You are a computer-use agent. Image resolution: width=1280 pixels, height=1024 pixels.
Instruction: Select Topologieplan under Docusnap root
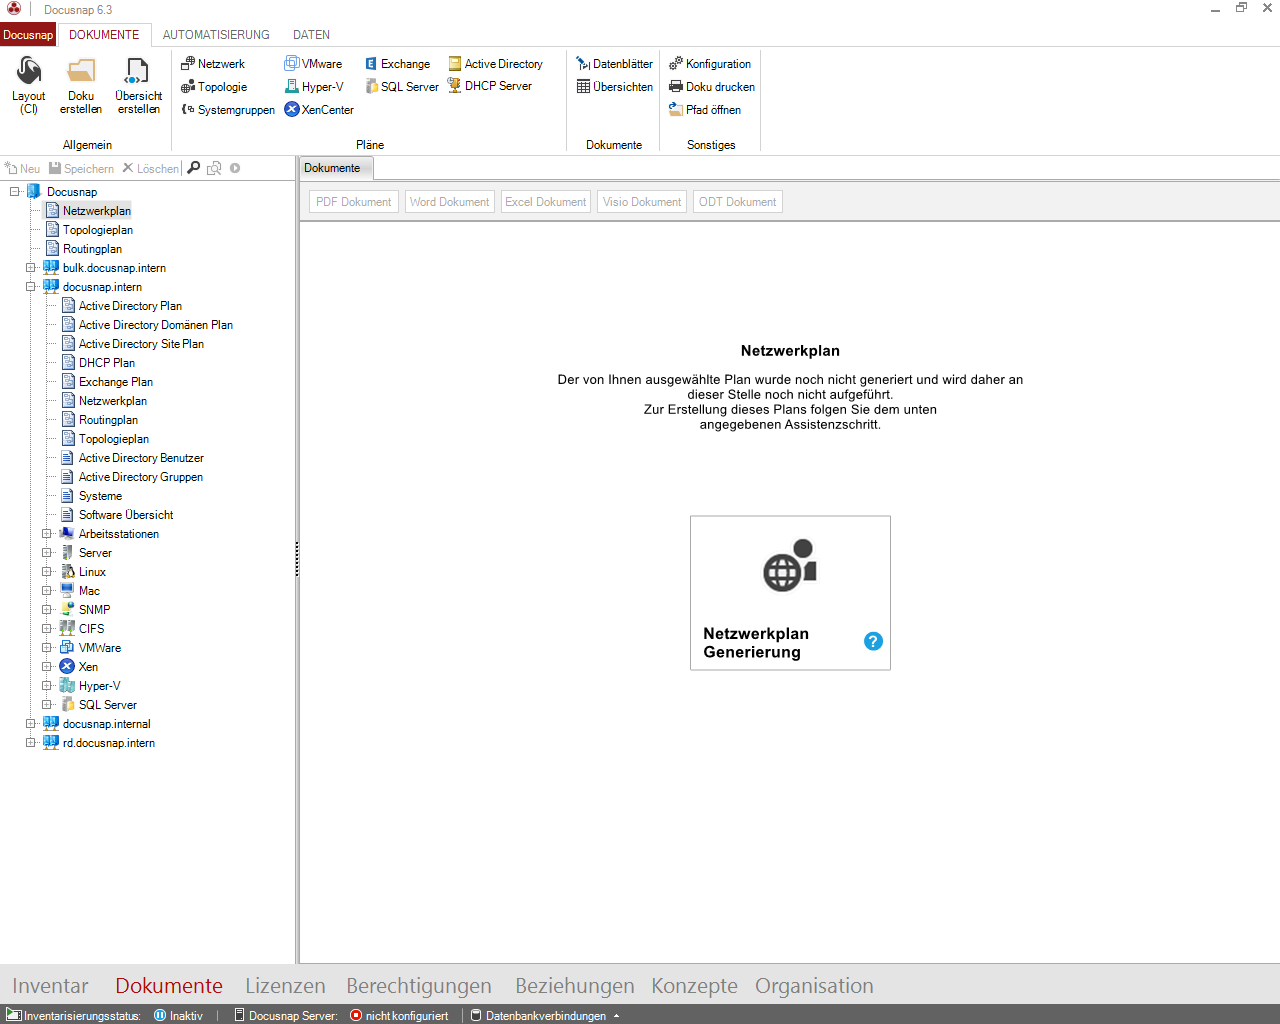[98, 229]
